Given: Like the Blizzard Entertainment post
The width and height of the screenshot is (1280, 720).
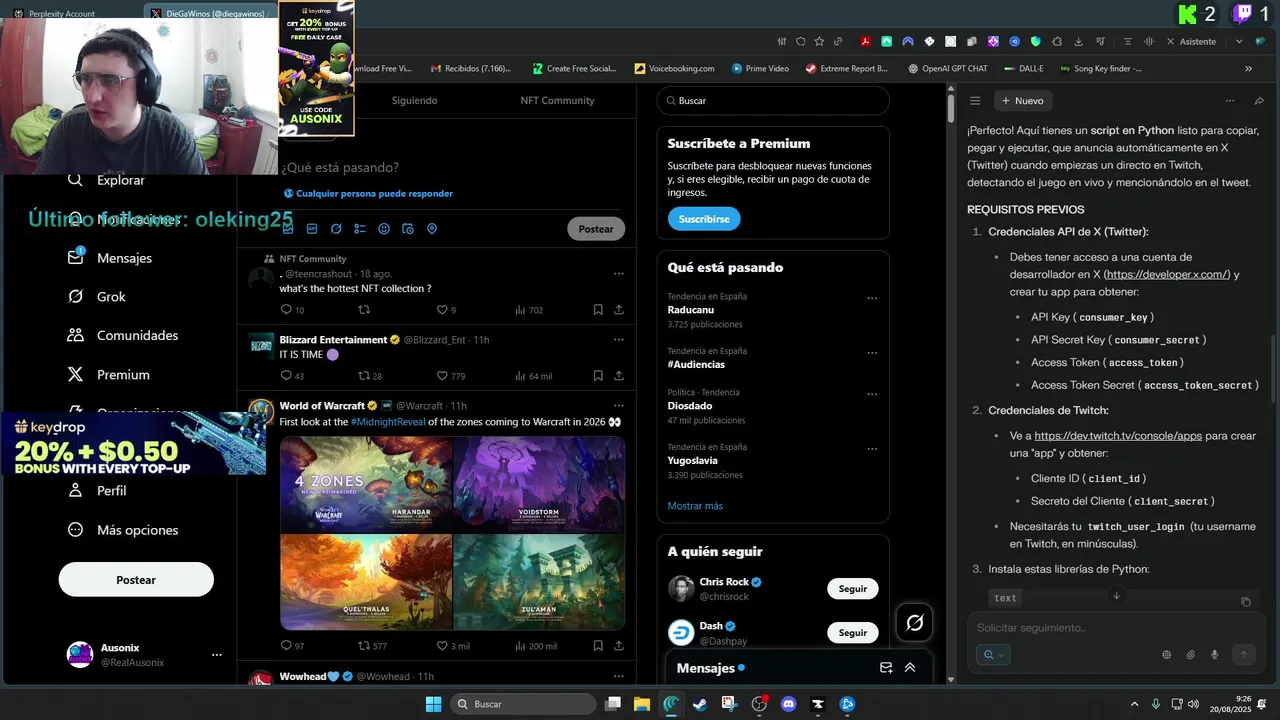Looking at the screenshot, I should [x=451, y=376].
